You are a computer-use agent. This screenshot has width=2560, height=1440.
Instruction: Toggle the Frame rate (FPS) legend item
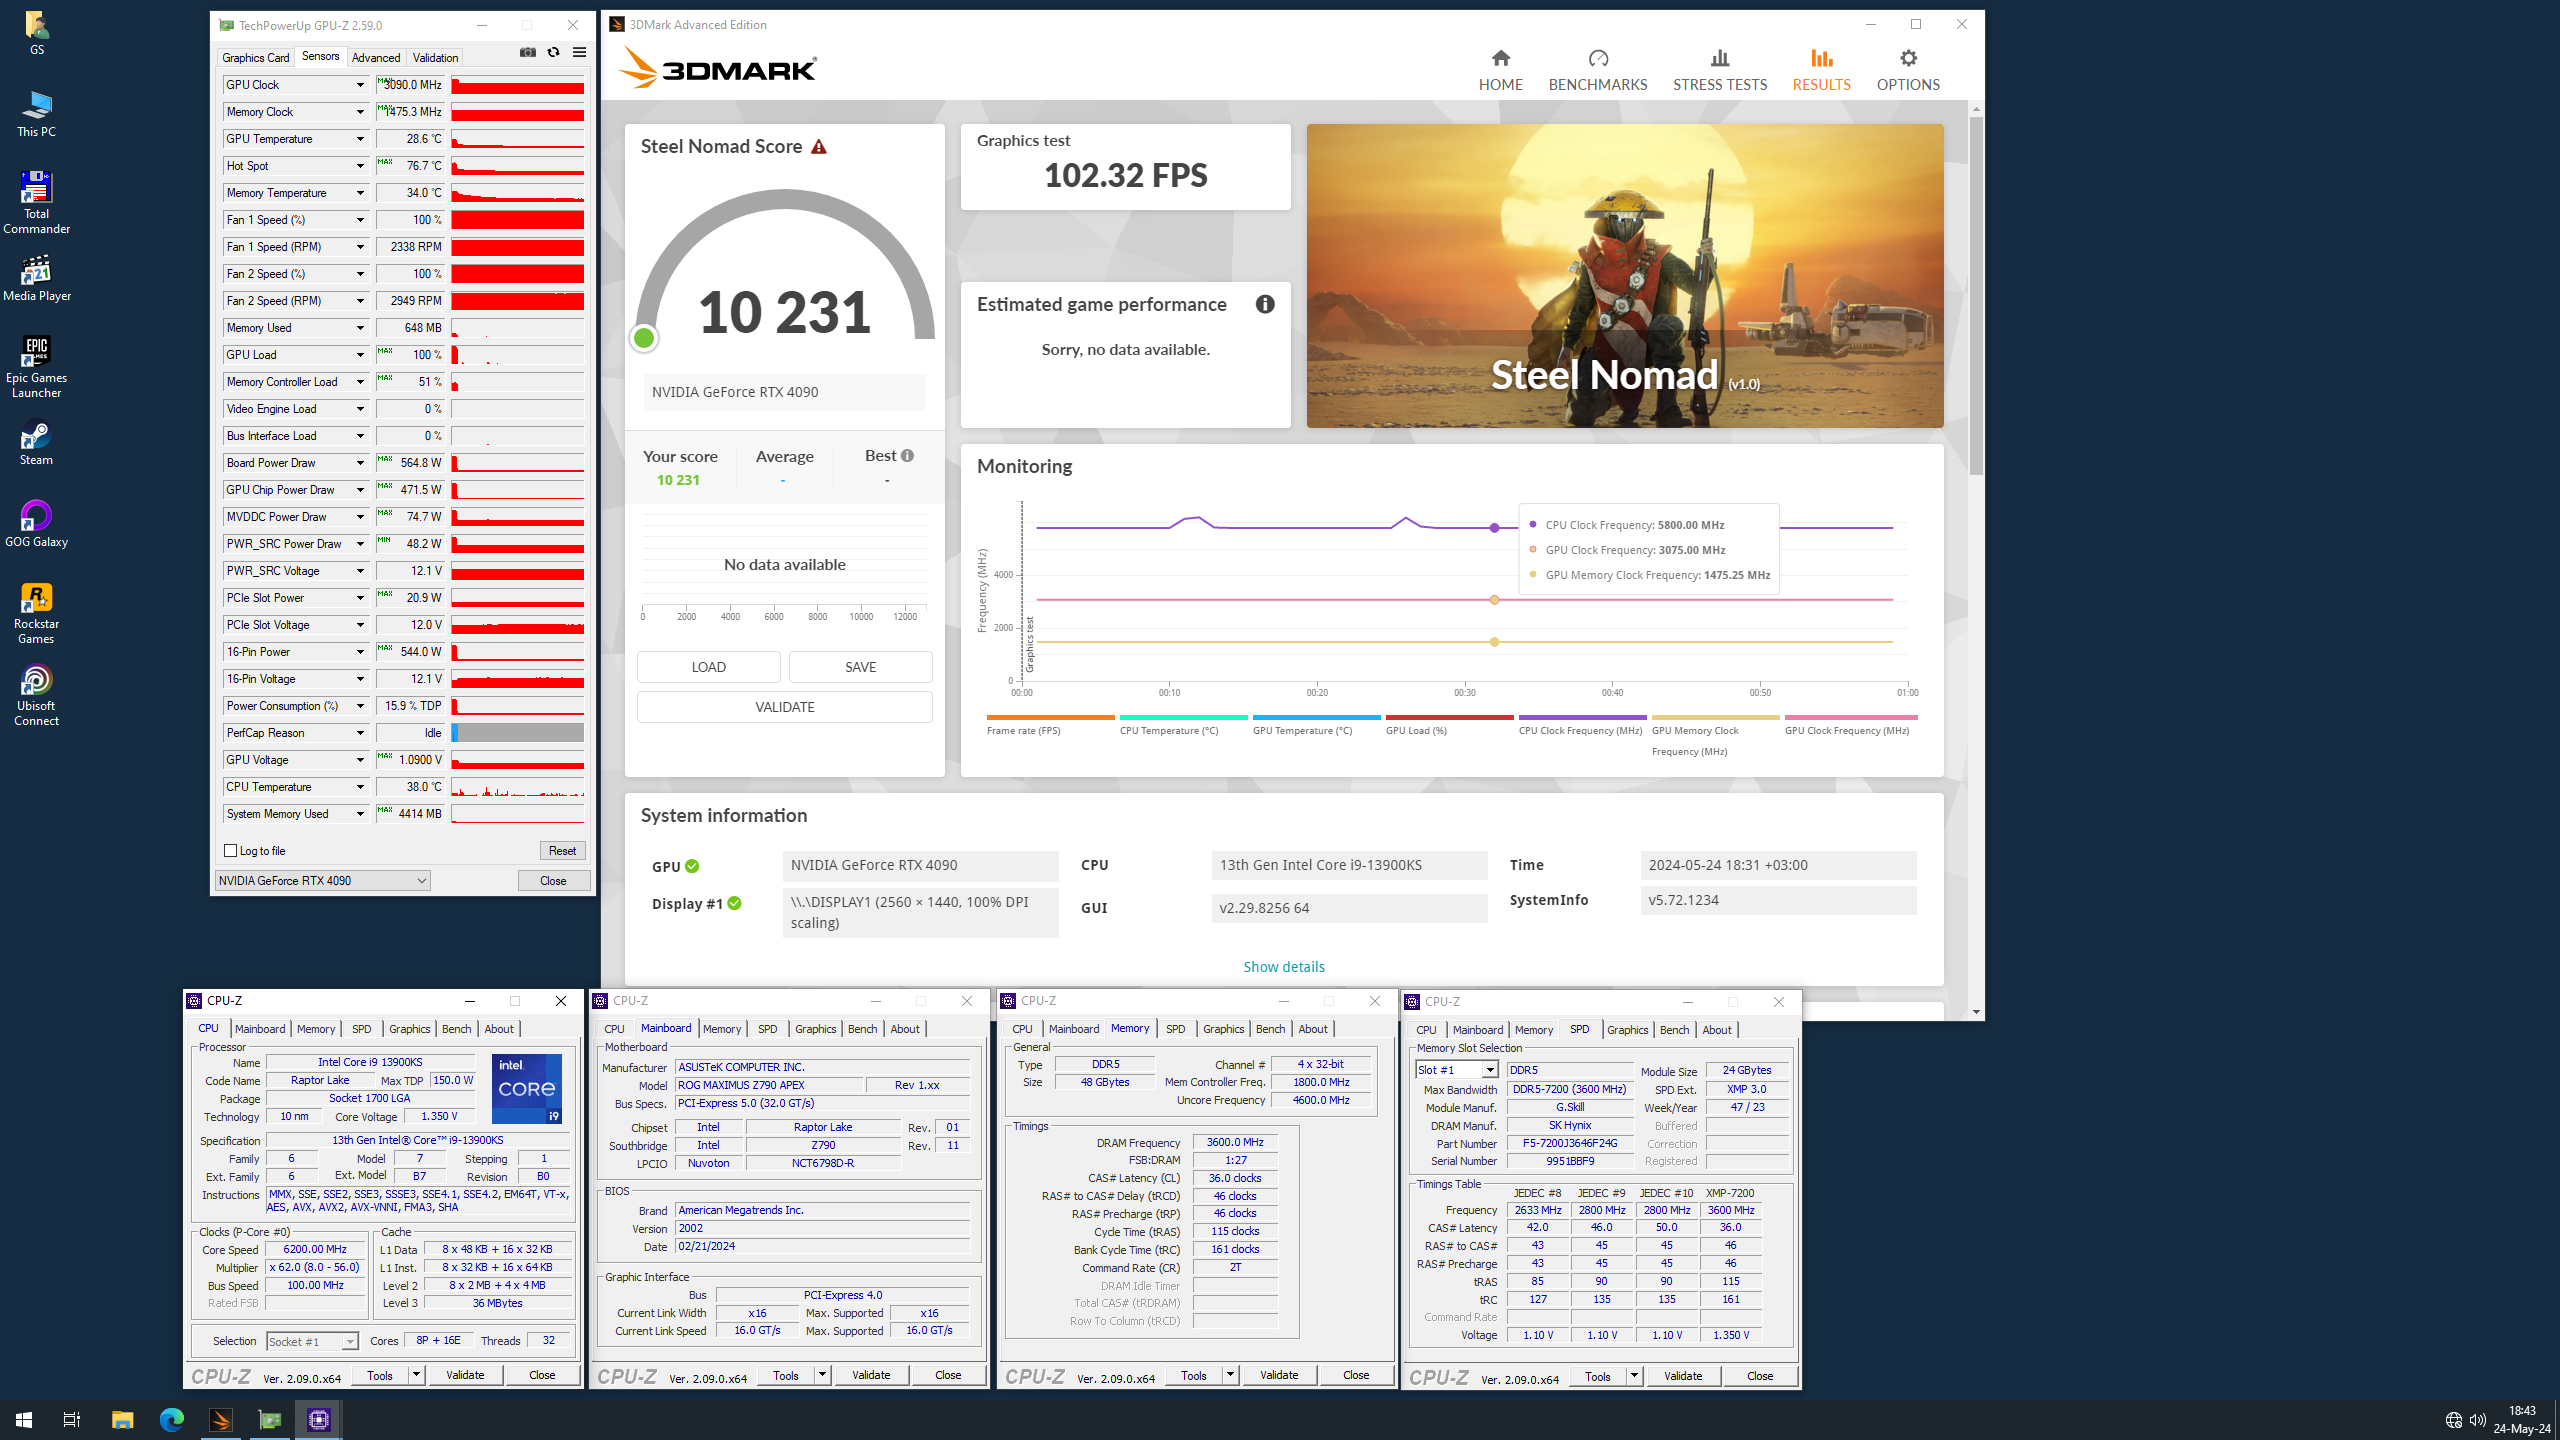tap(1050, 726)
